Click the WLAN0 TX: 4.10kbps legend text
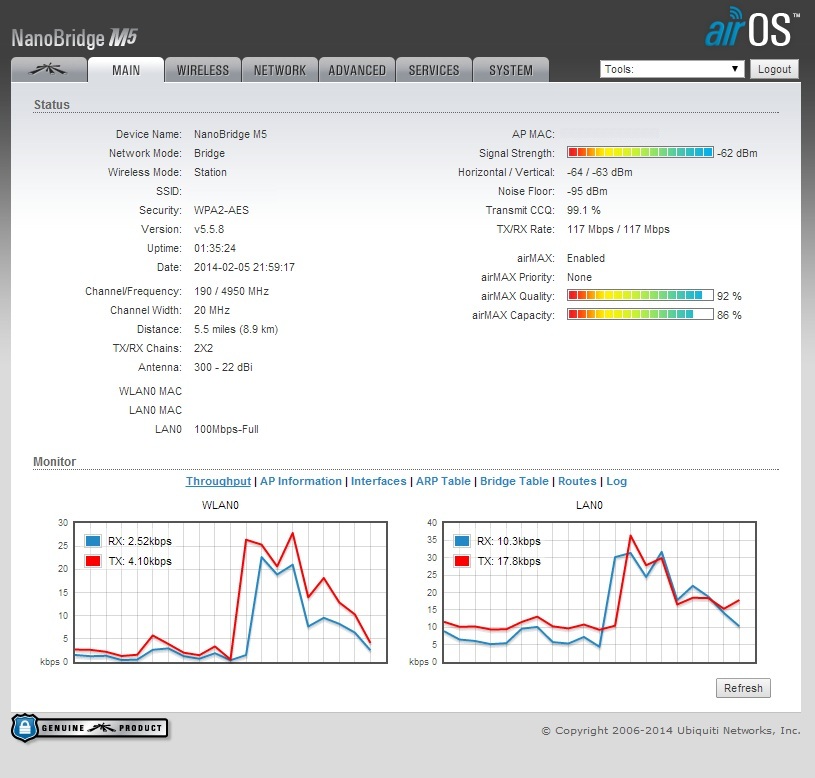This screenshot has width=815, height=778. click(x=140, y=561)
